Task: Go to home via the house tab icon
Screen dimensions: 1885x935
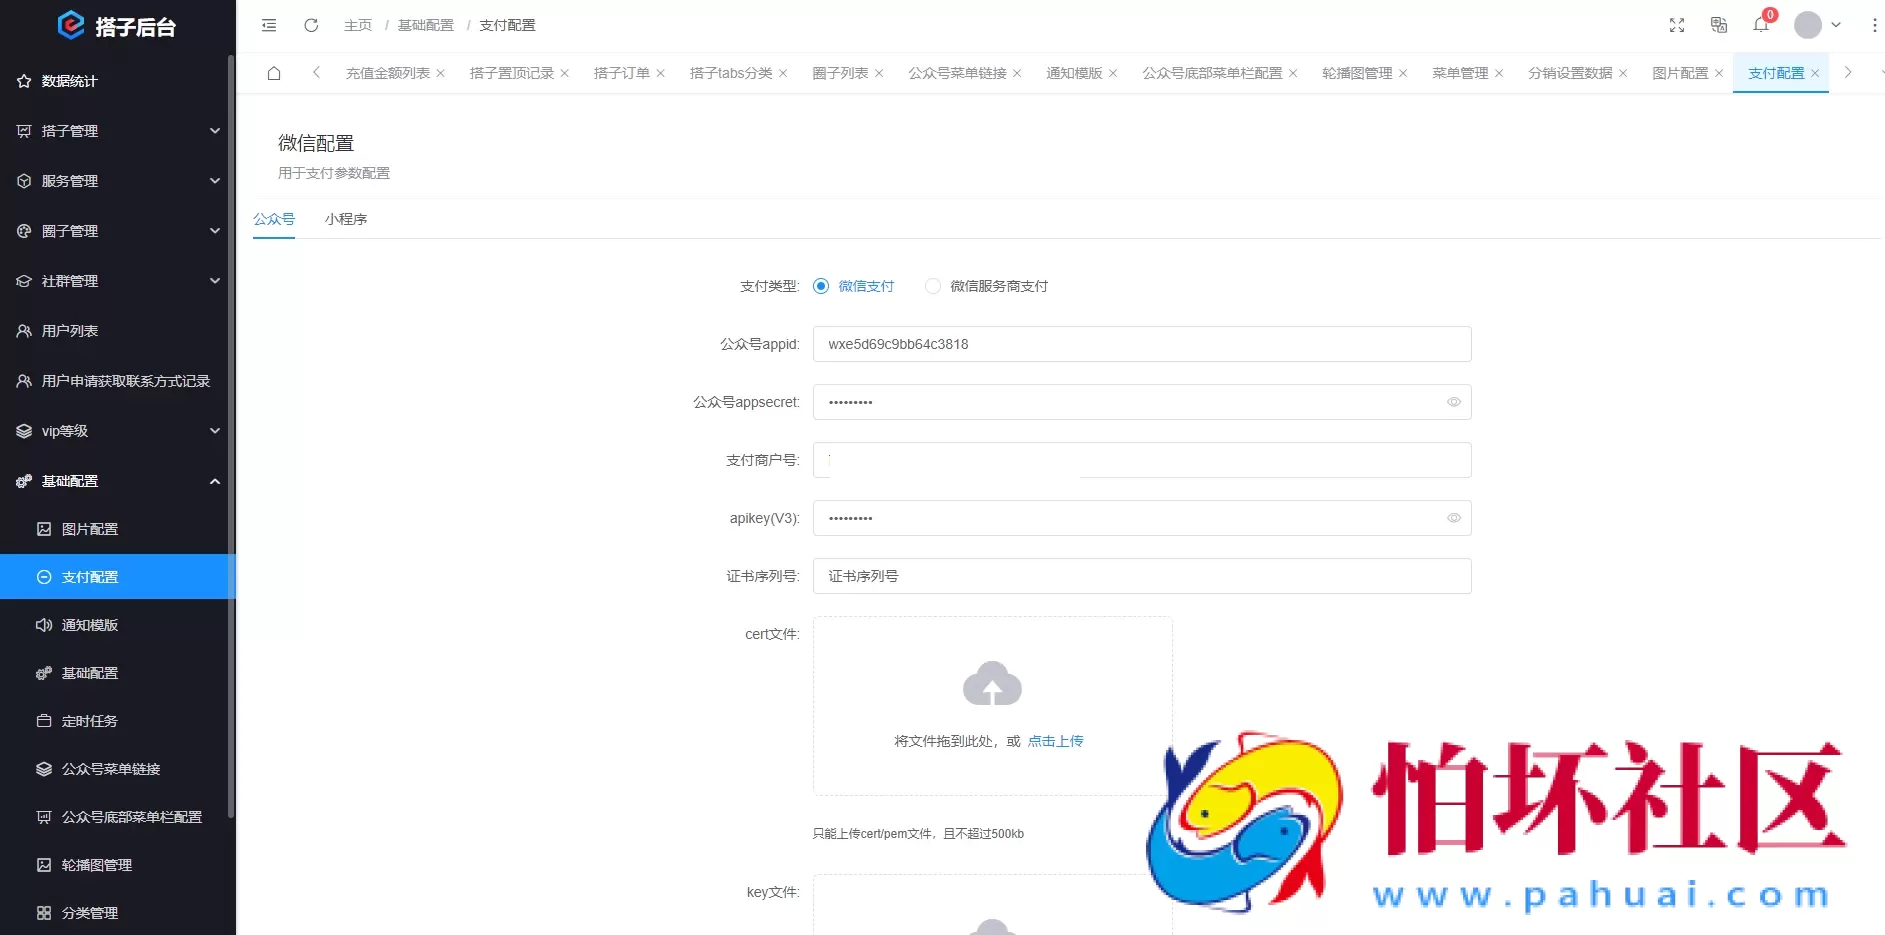Action: pyautogui.click(x=274, y=73)
